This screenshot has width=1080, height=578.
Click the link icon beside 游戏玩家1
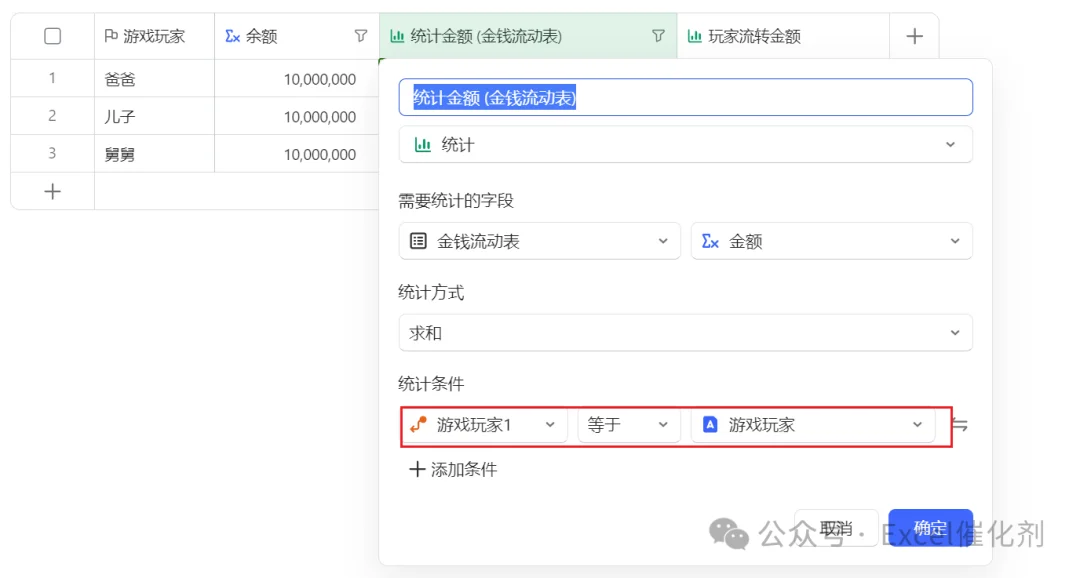(x=418, y=425)
